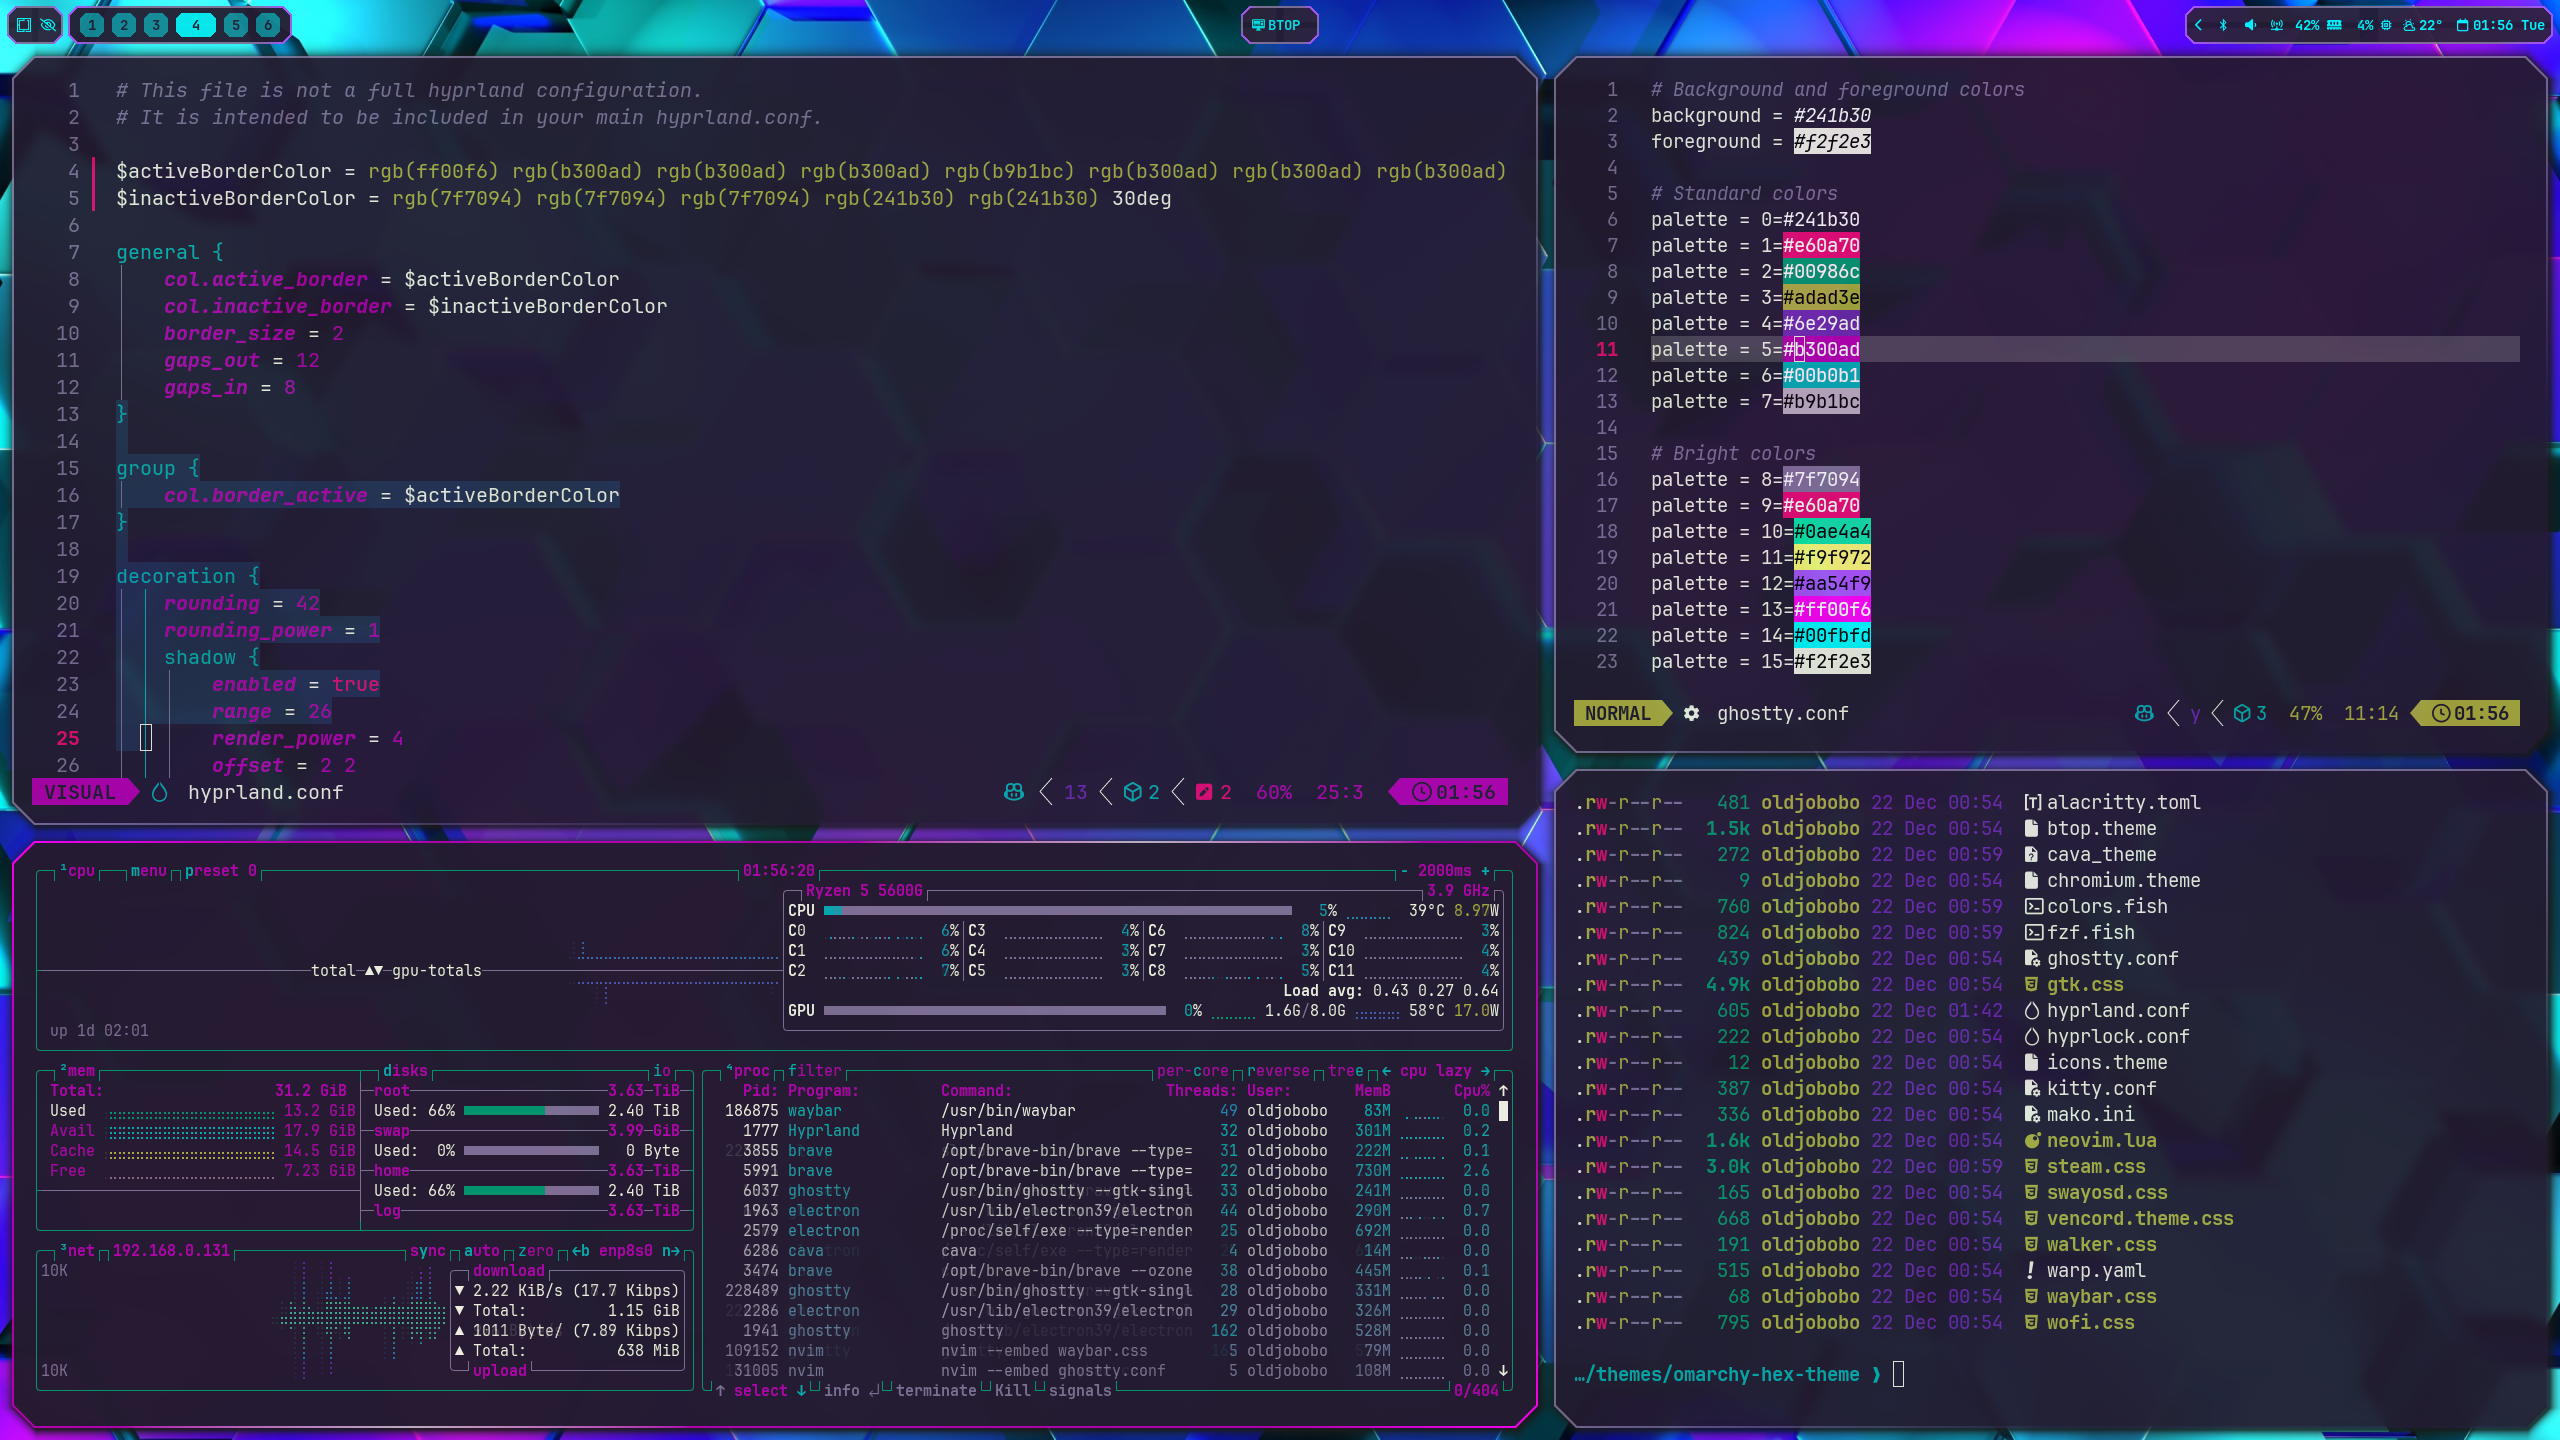Image resolution: width=2560 pixels, height=1440 pixels.
Task: Click preset 0 in the btop header
Action: point(221,871)
